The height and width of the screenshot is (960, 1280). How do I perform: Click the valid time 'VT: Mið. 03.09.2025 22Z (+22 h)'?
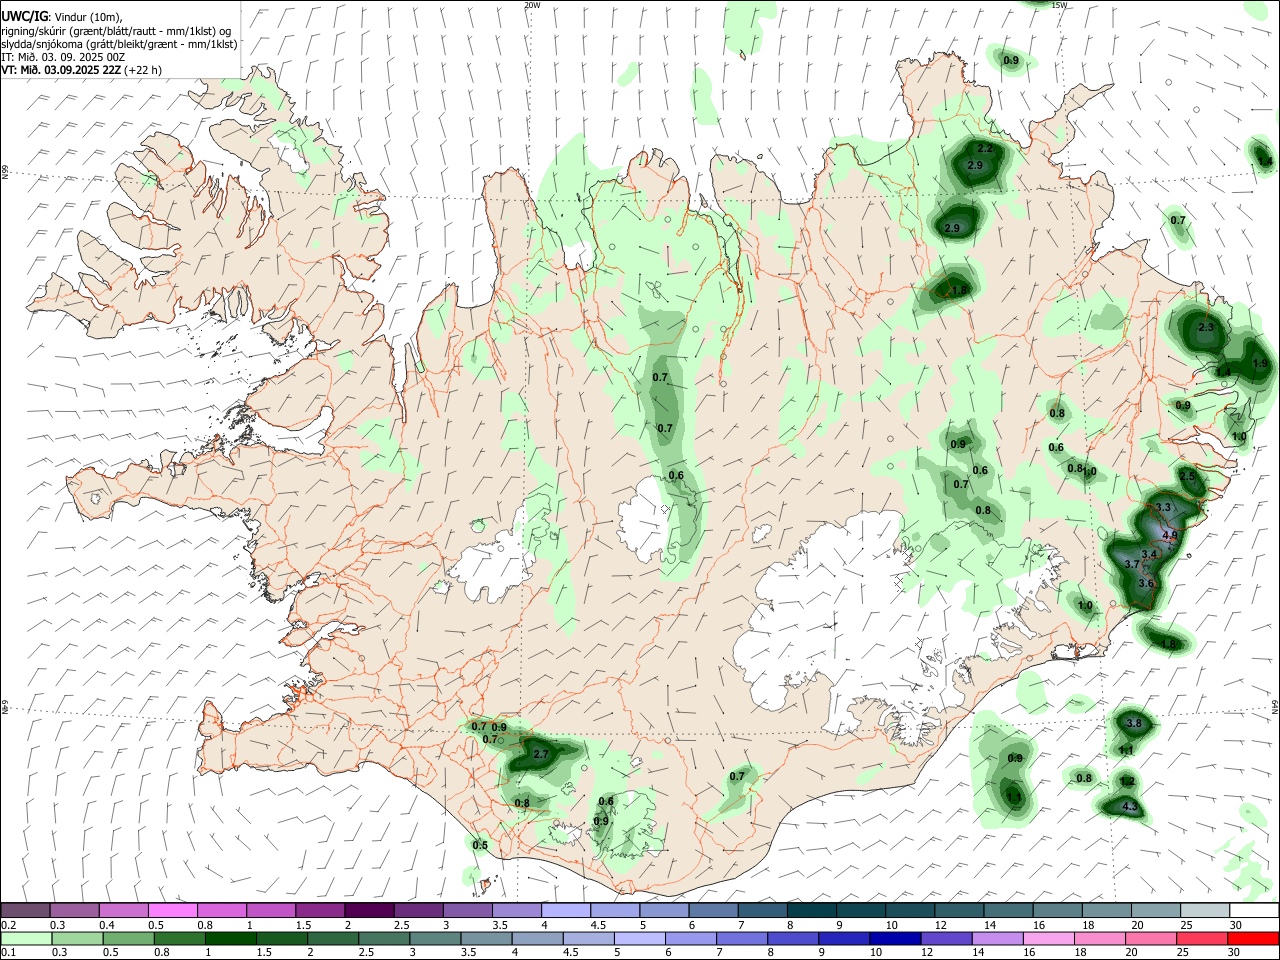(x=82, y=70)
